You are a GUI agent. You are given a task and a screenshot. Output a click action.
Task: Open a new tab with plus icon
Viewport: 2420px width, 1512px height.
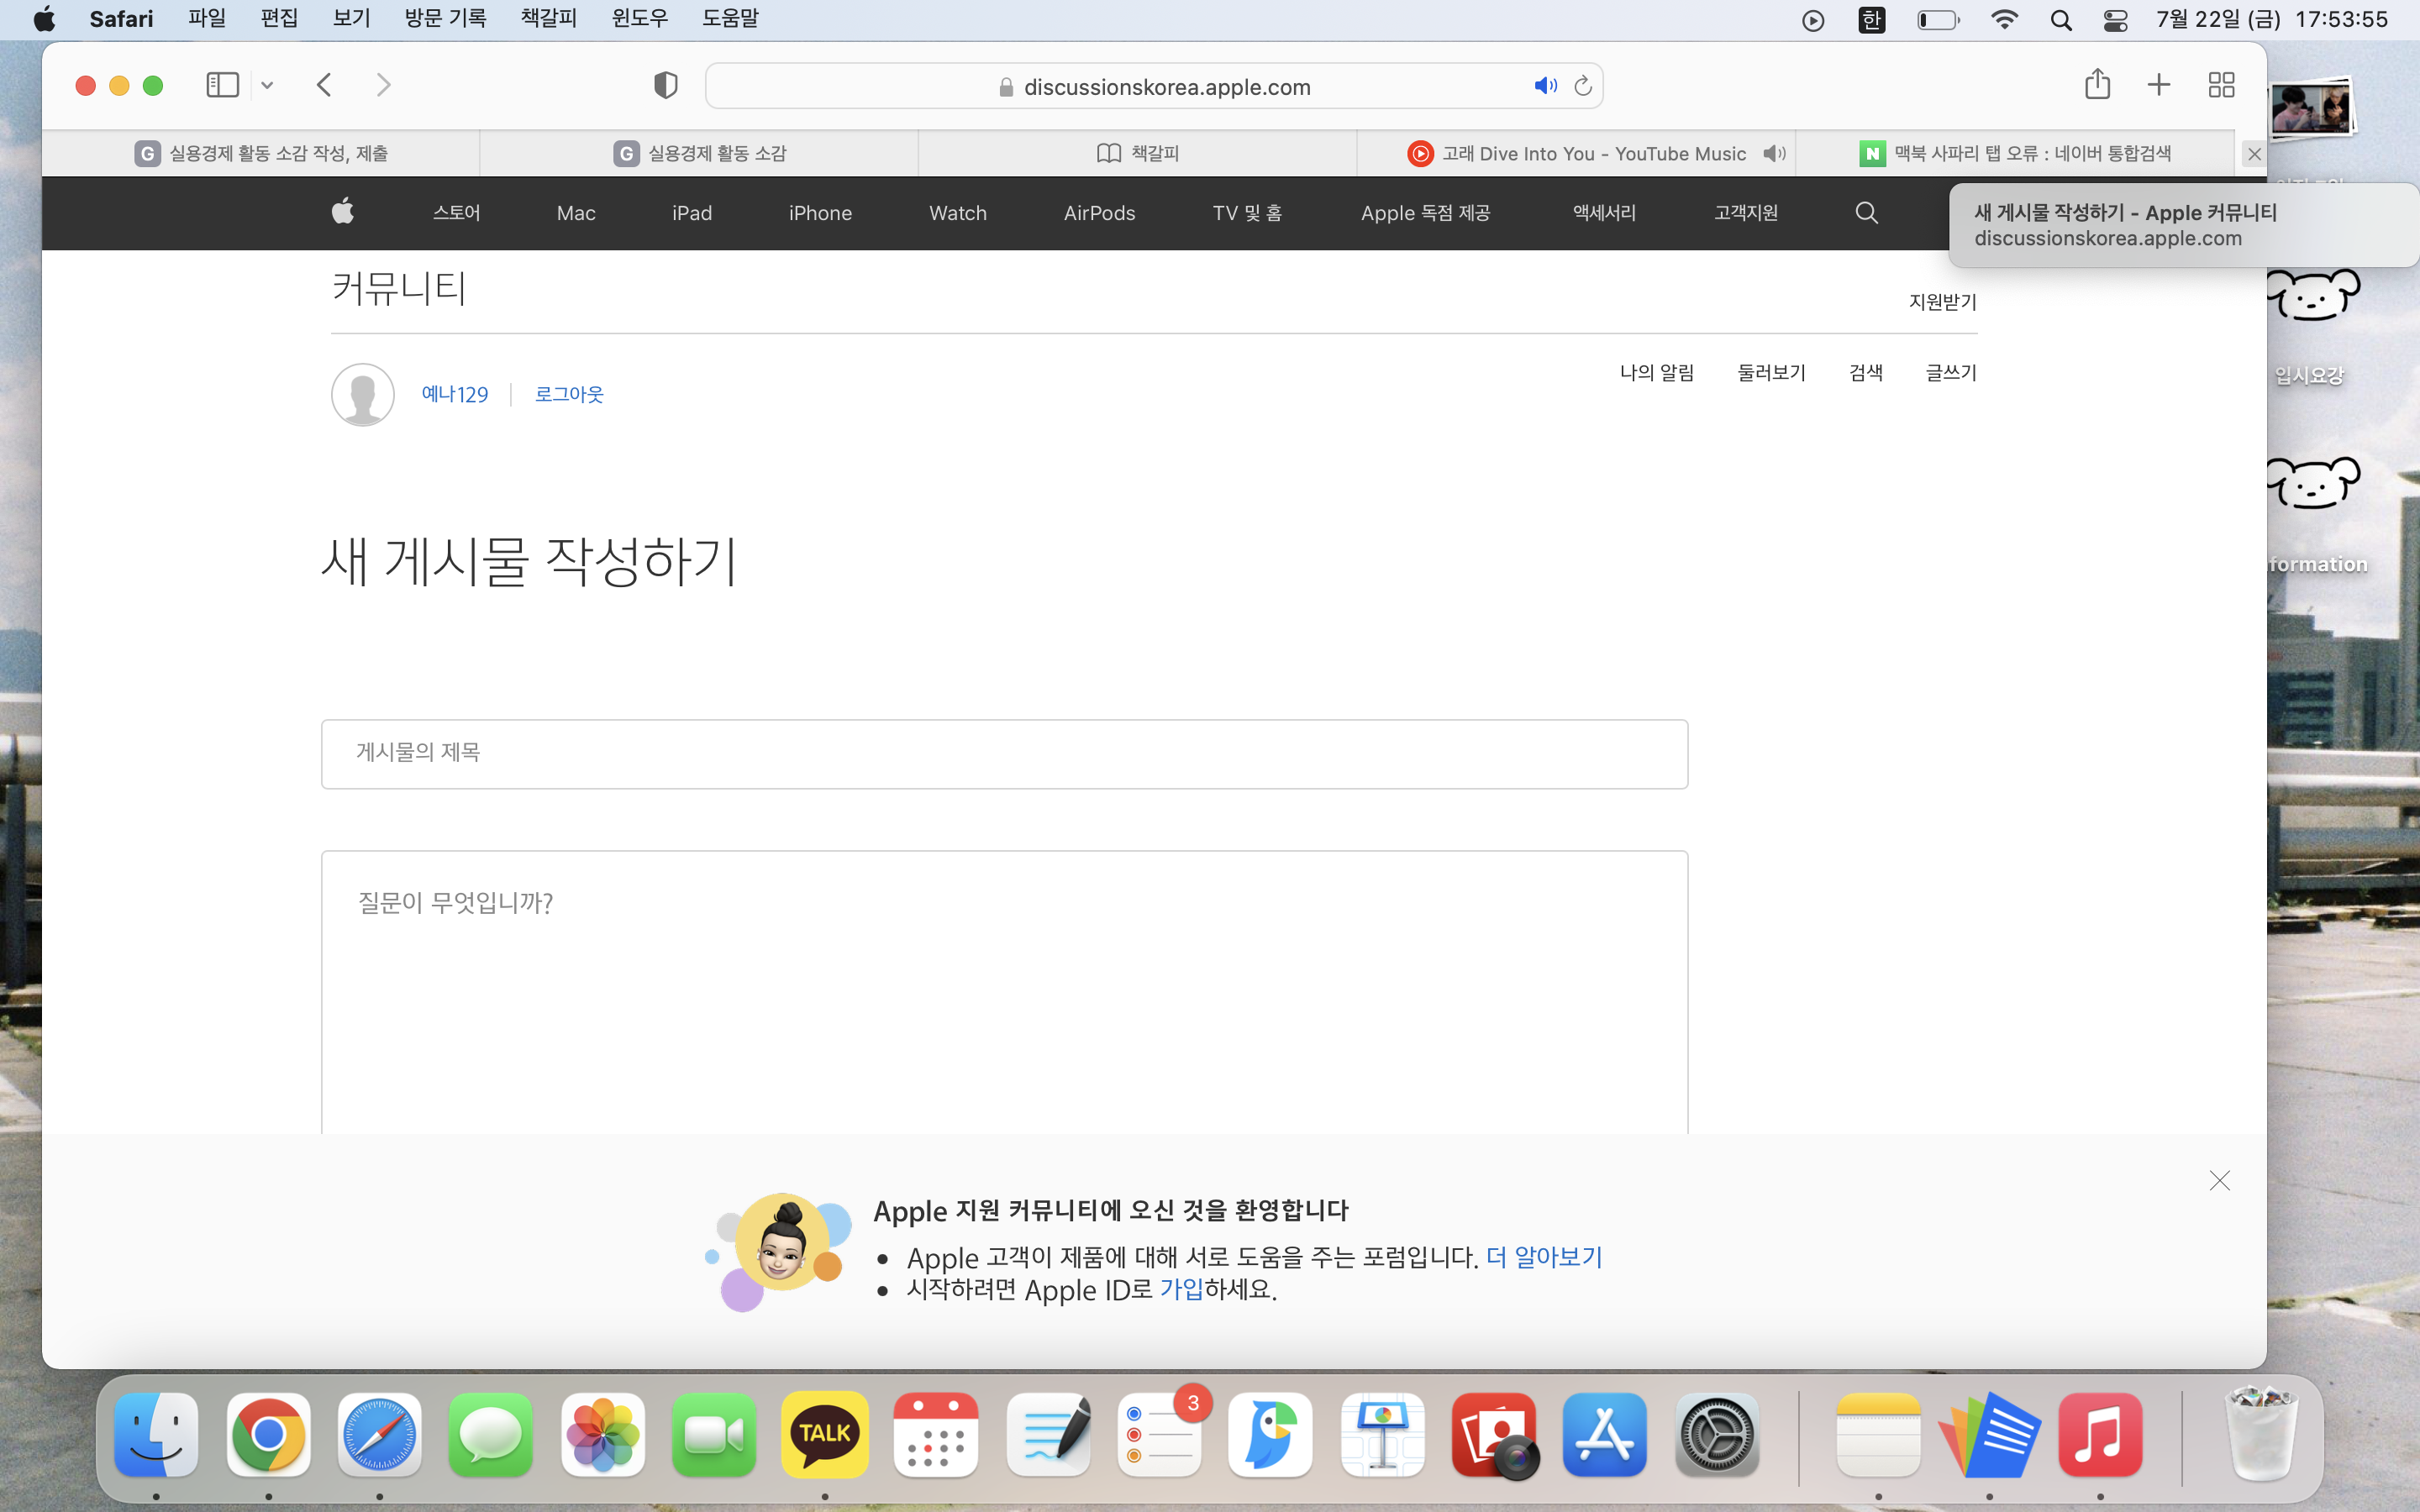click(2159, 85)
